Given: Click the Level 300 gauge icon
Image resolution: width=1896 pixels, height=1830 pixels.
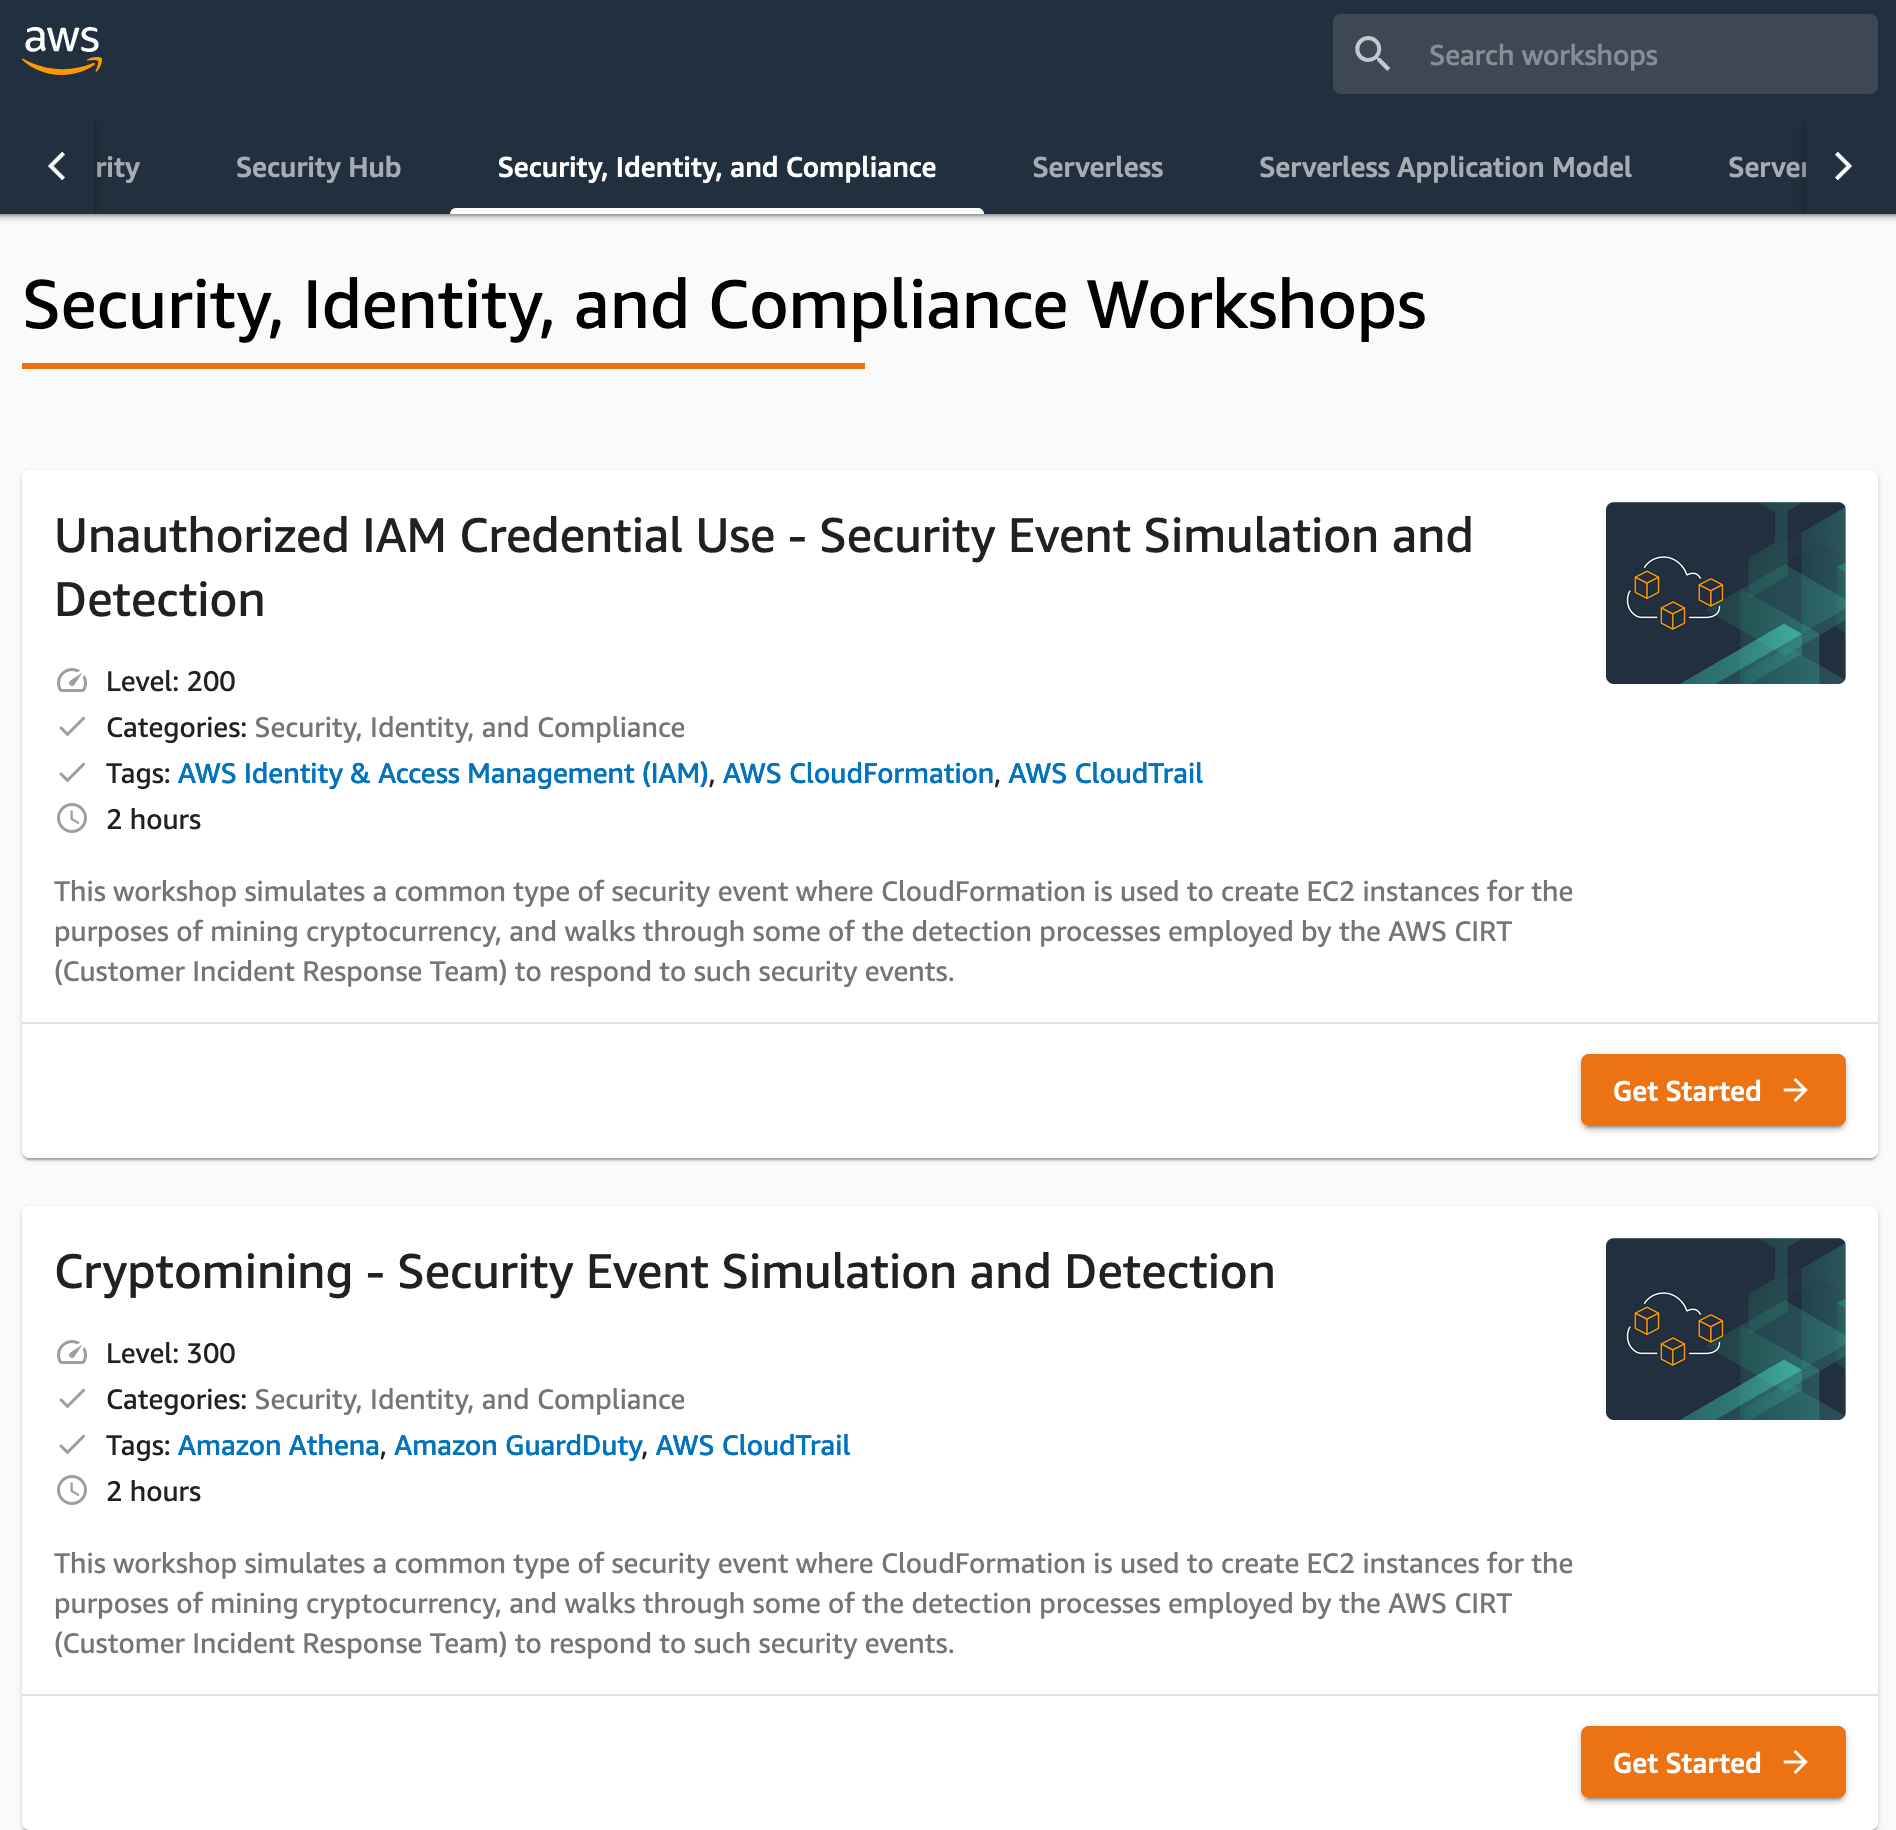Looking at the screenshot, I should click(72, 1353).
